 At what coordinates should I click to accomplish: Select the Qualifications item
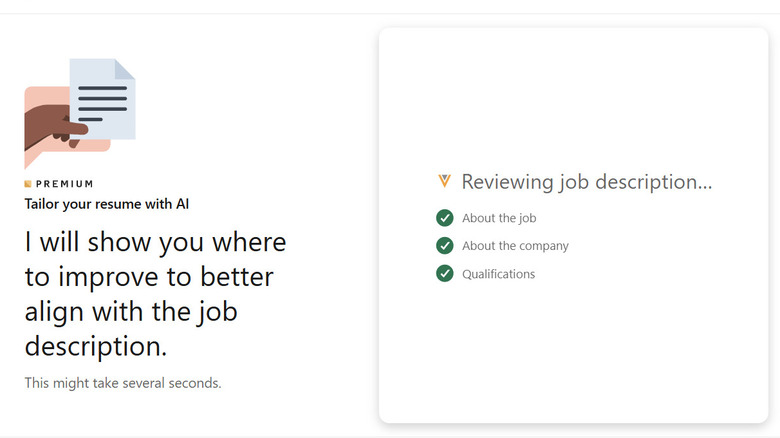(x=498, y=274)
